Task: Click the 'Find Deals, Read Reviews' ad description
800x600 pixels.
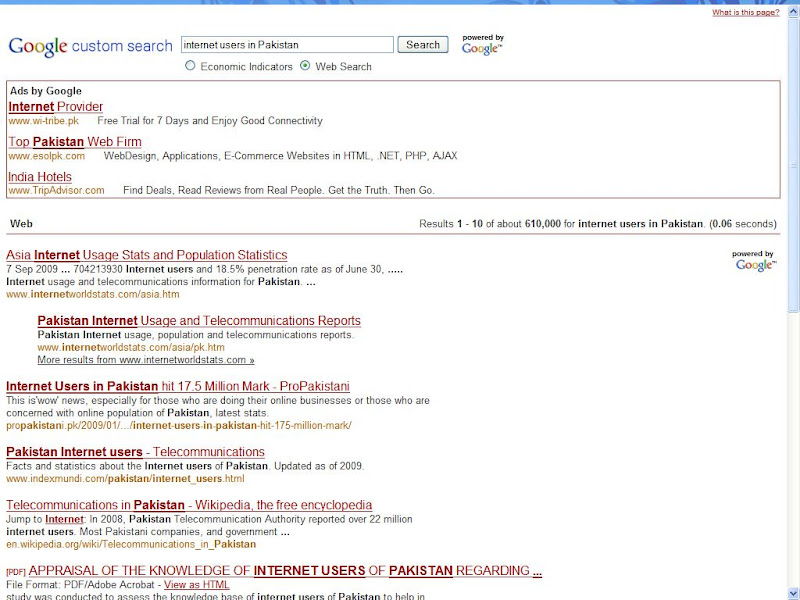Action: tap(279, 190)
